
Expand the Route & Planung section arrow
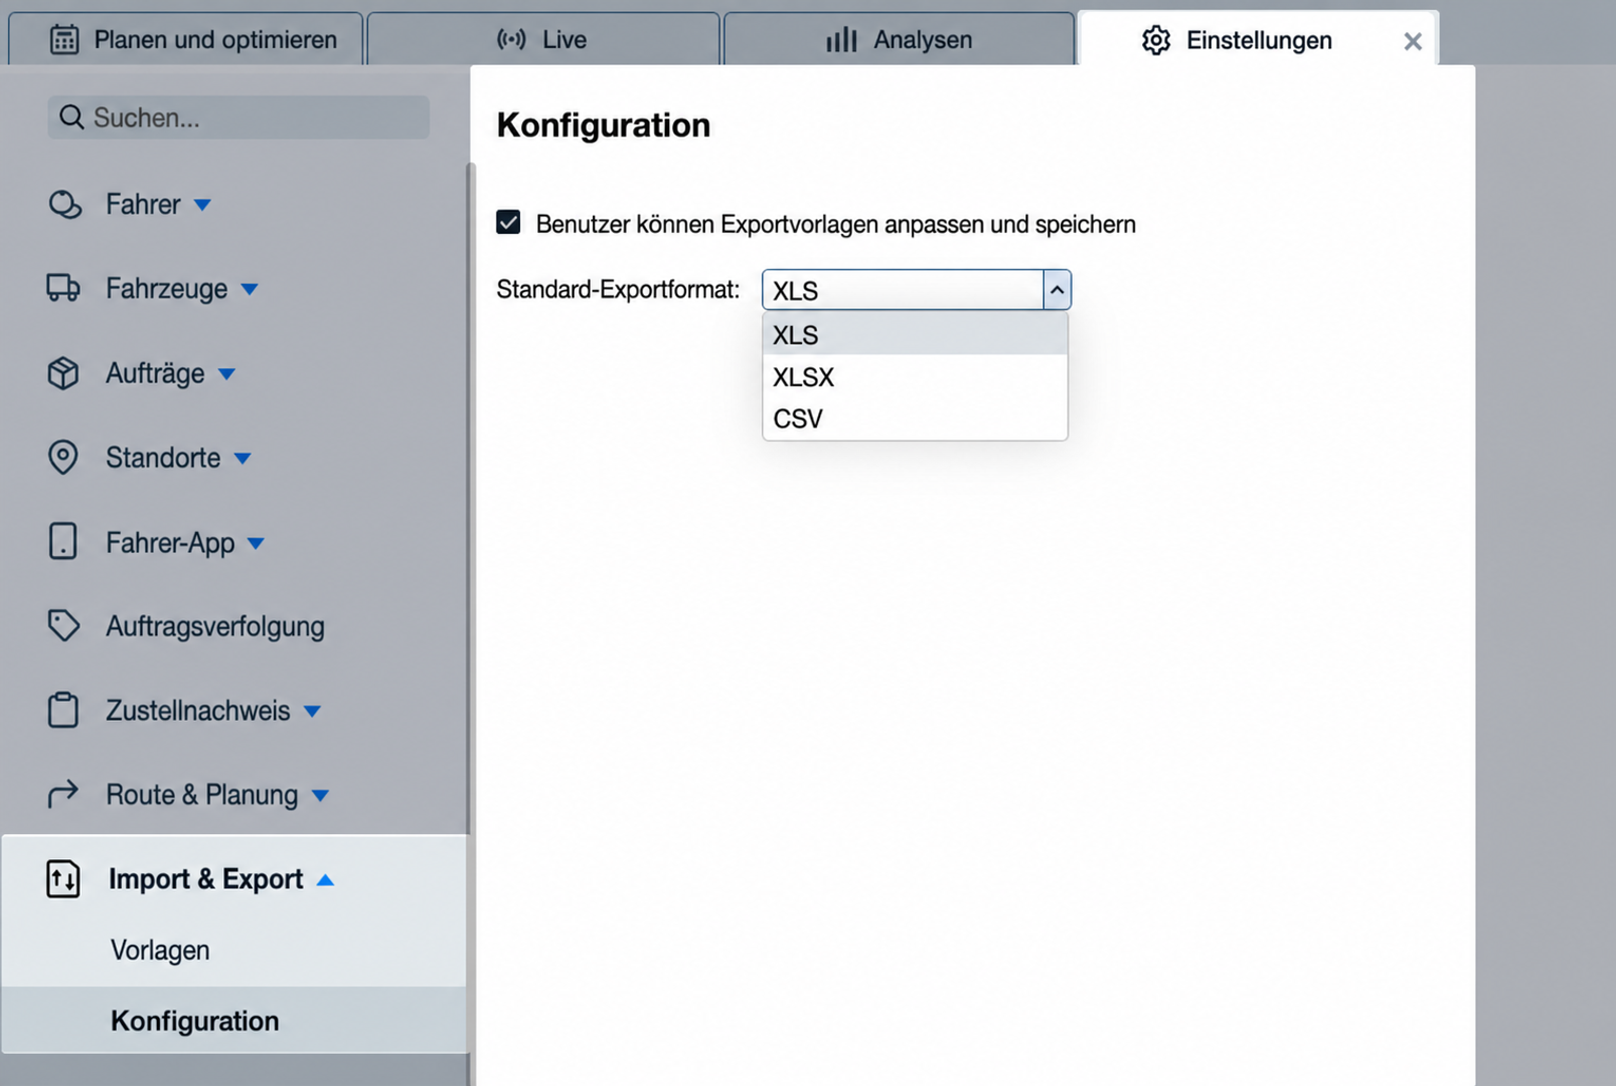click(x=320, y=796)
